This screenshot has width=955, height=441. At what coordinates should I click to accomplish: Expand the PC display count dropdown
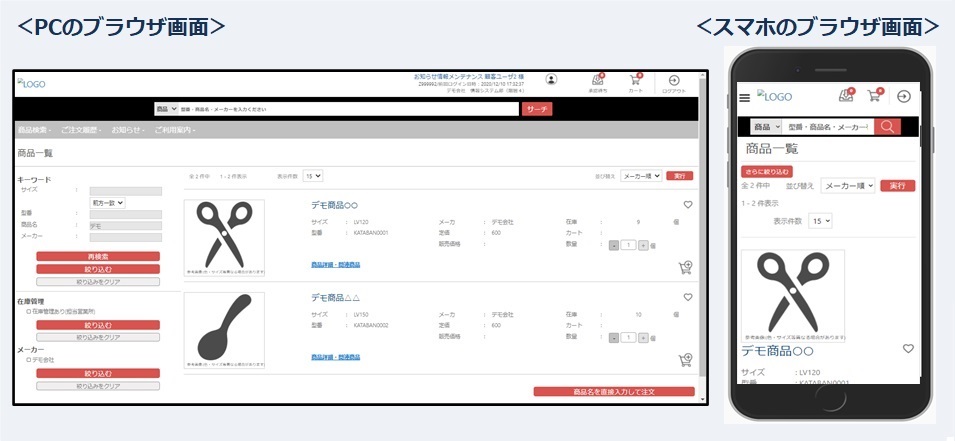[x=313, y=175]
